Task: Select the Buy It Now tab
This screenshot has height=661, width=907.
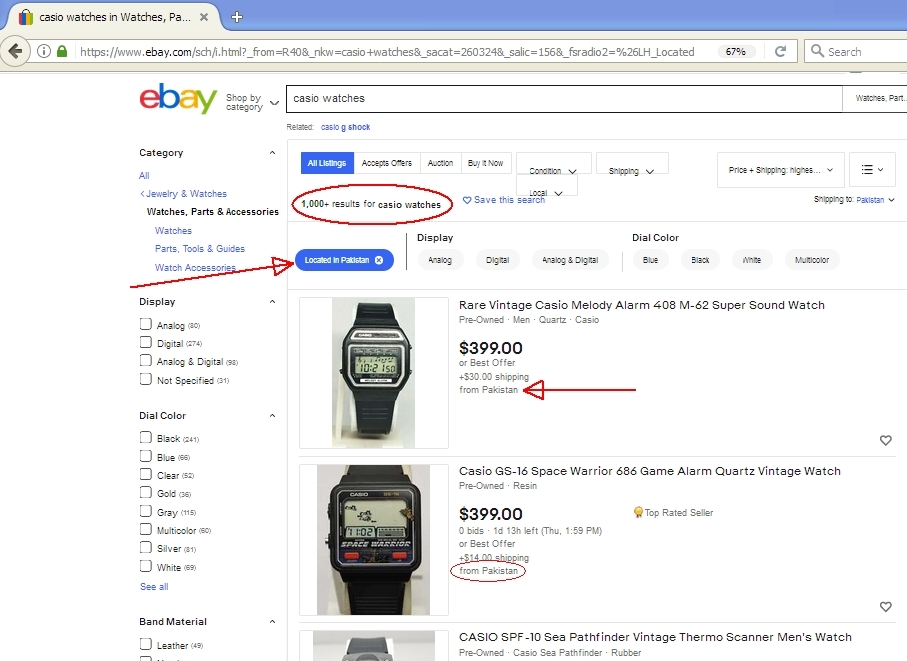Action: (x=485, y=163)
